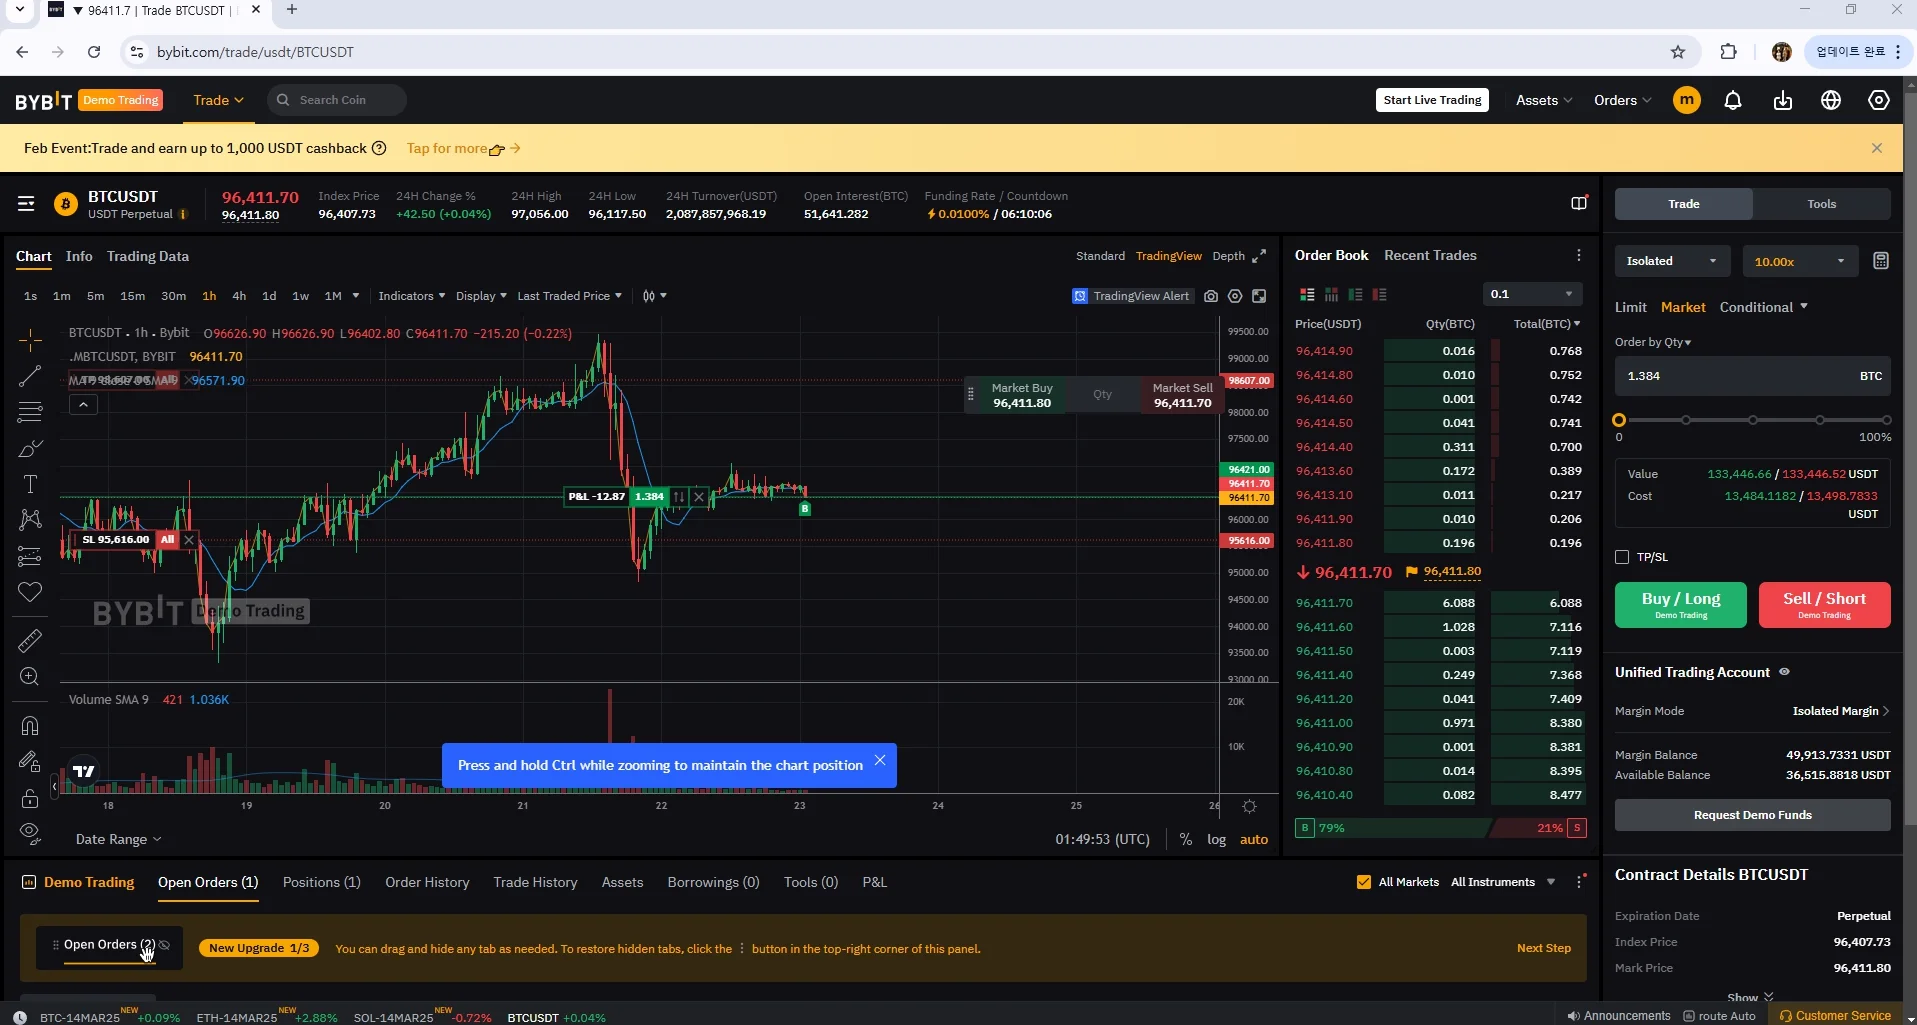The width and height of the screenshot is (1917, 1025).
Task: Open chart settings next to camera icon
Action: pos(1235,296)
